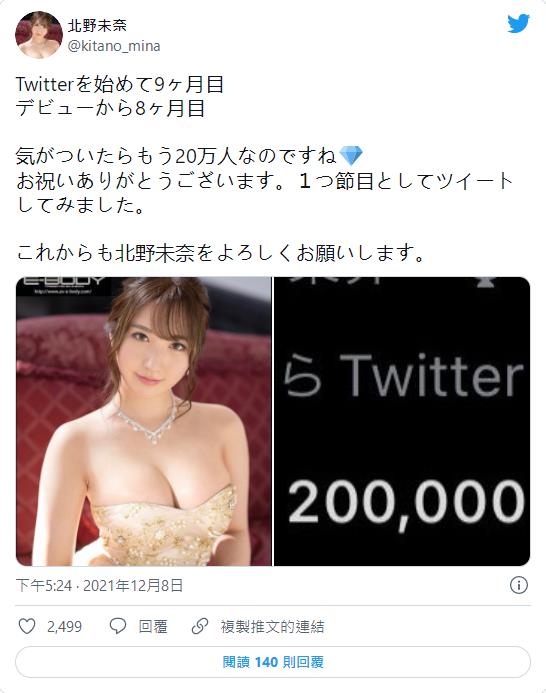Select 複製推文的連結 to copy the link

tap(272, 627)
